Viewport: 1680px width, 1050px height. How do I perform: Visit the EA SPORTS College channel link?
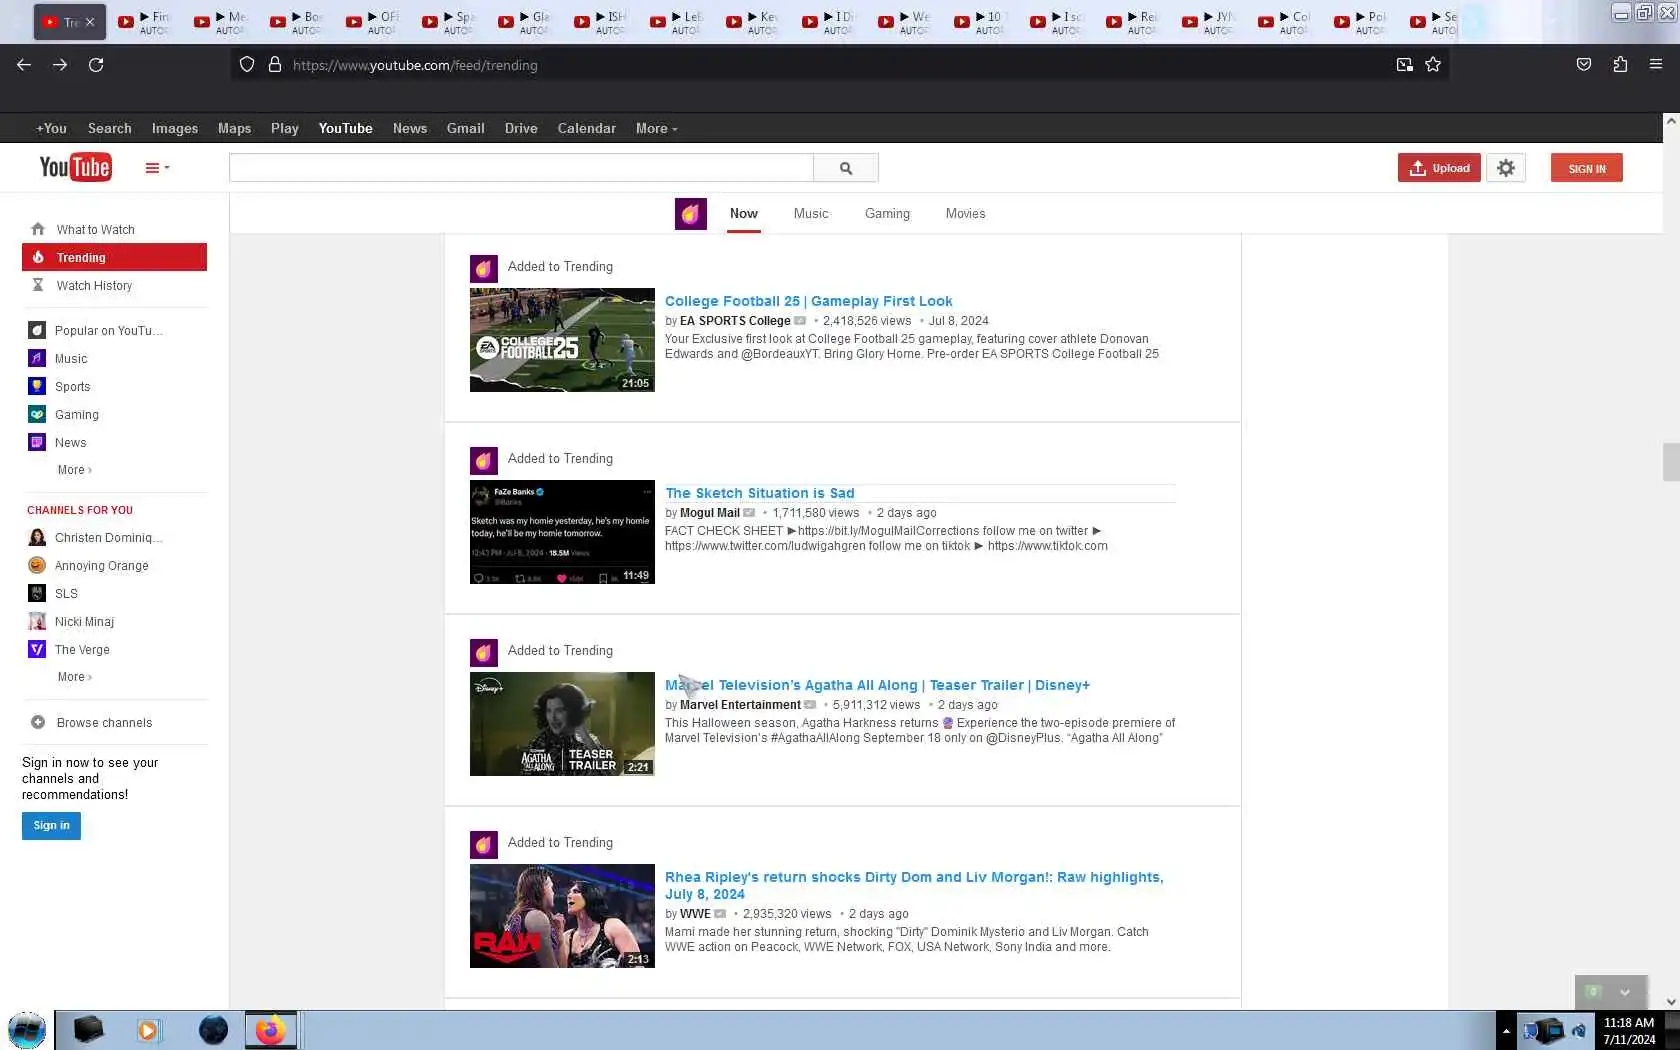coord(735,321)
